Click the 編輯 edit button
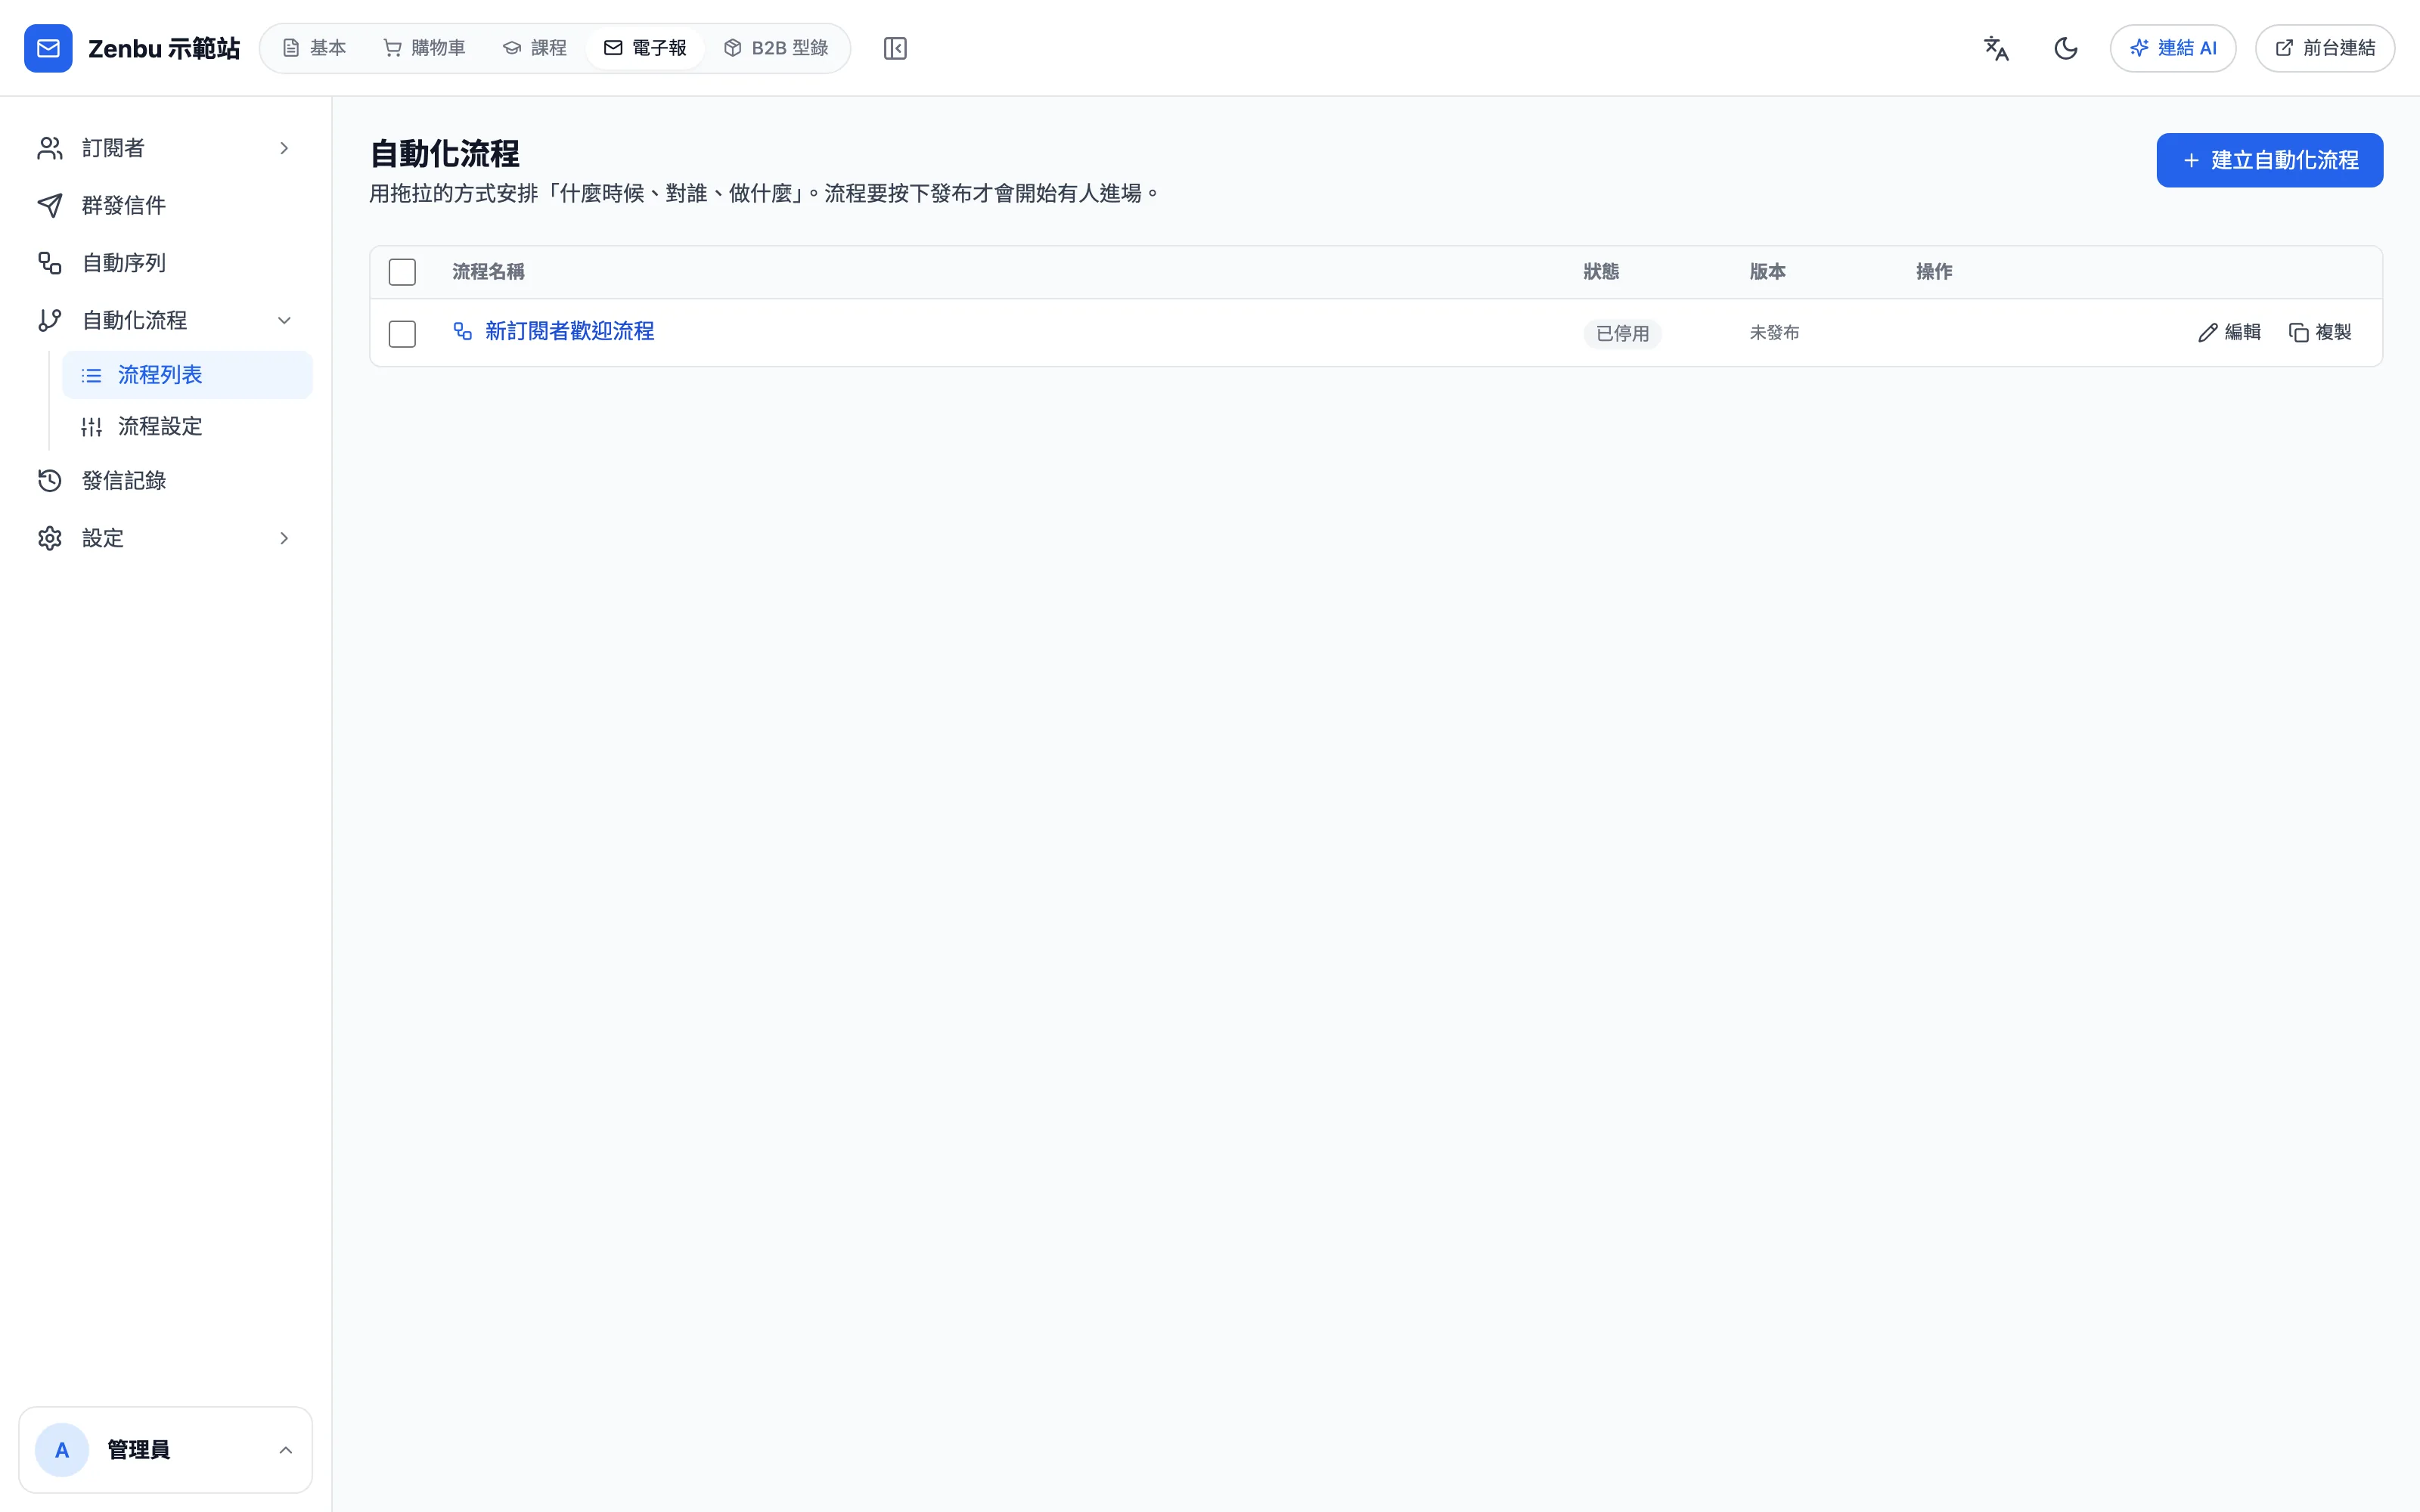The height and width of the screenshot is (1512, 2420). [x=2229, y=332]
